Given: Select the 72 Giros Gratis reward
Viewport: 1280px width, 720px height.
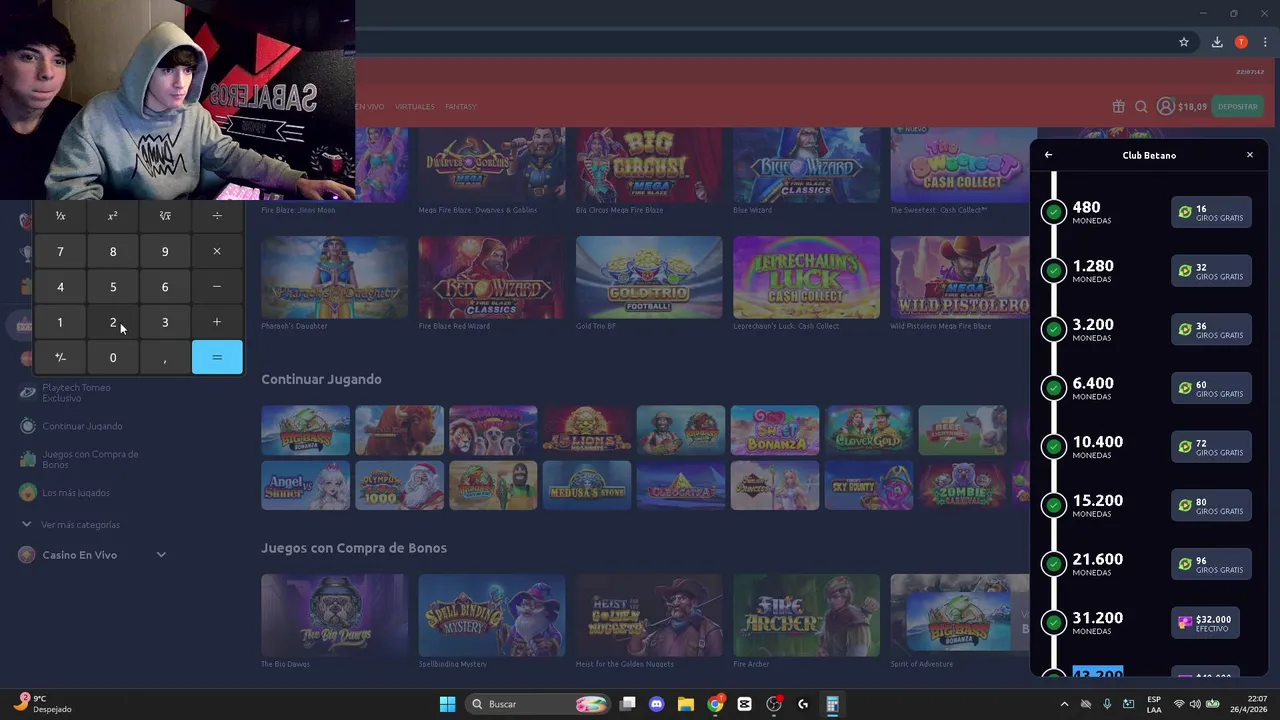Looking at the screenshot, I should click(1211, 447).
